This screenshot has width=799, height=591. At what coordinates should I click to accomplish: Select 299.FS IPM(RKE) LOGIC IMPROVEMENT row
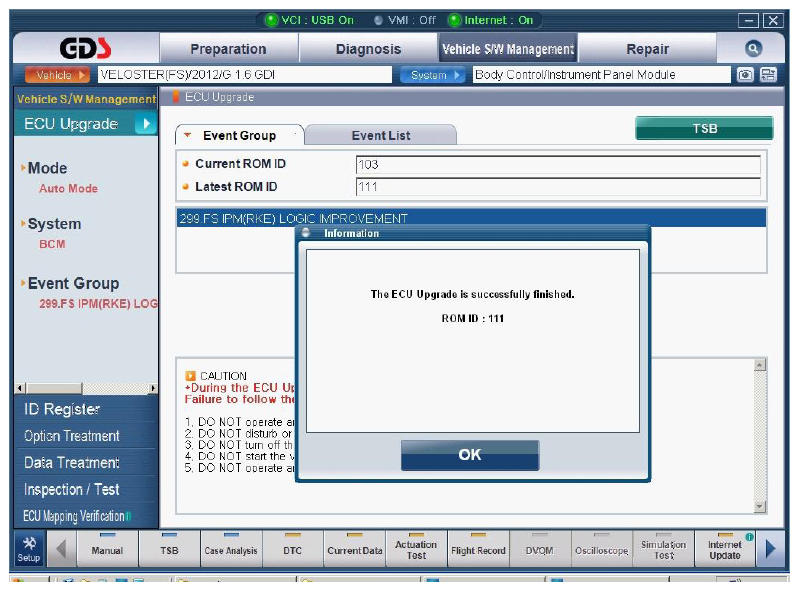coord(471,218)
